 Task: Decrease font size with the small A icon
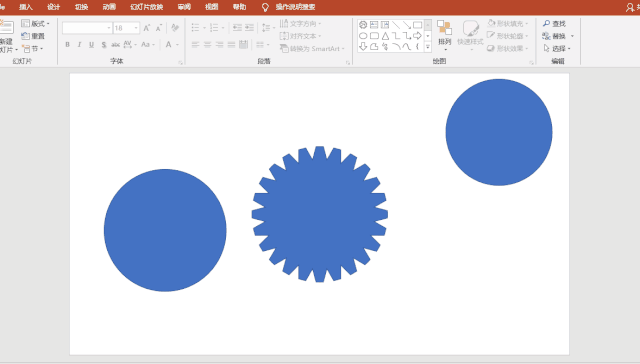tap(158, 28)
